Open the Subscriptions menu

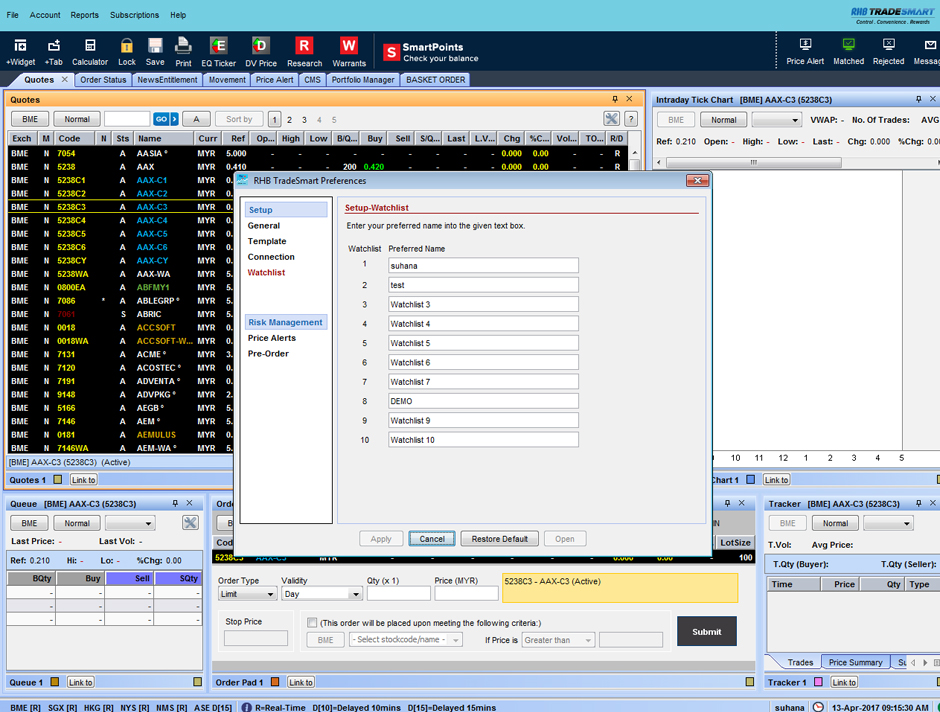(x=134, y=15)
